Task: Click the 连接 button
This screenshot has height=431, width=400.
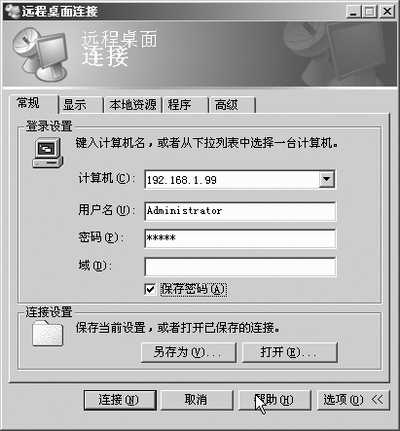Action: [x=120, y=400]
